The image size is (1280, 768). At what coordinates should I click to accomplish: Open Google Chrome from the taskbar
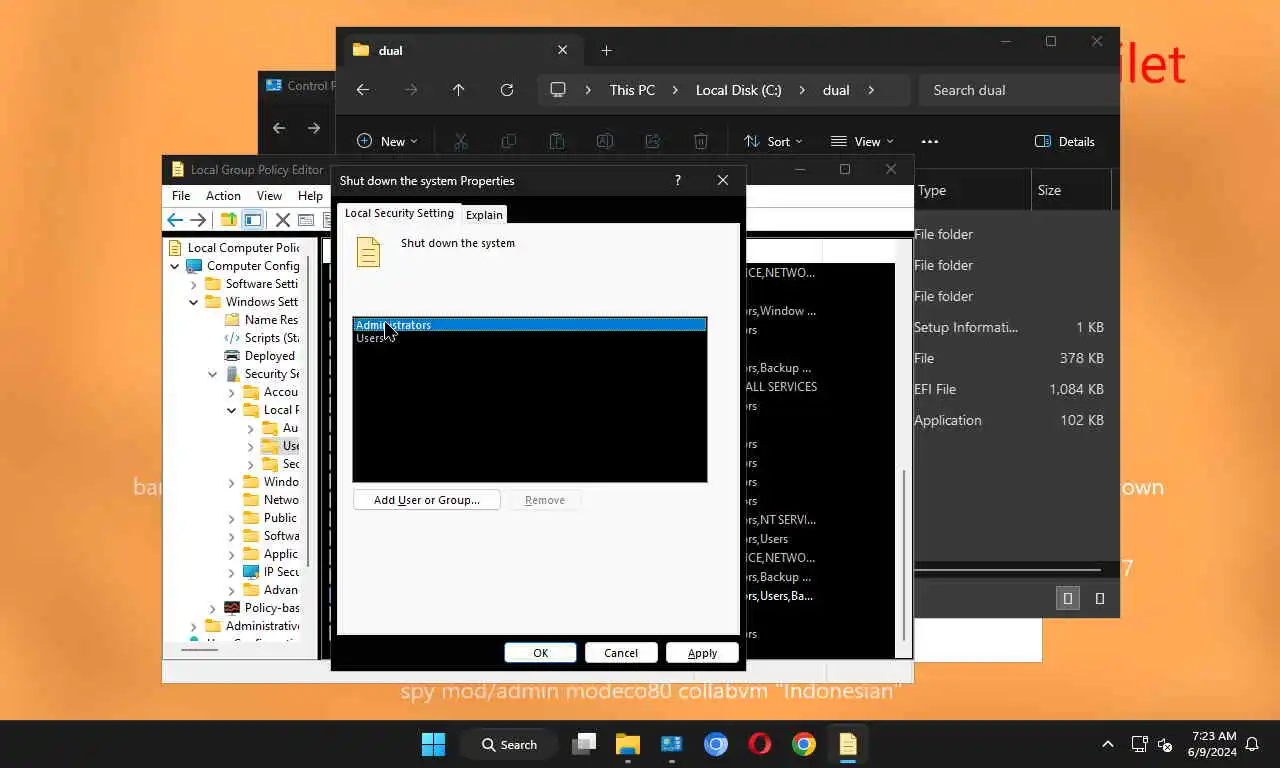[x=804, y=744]
